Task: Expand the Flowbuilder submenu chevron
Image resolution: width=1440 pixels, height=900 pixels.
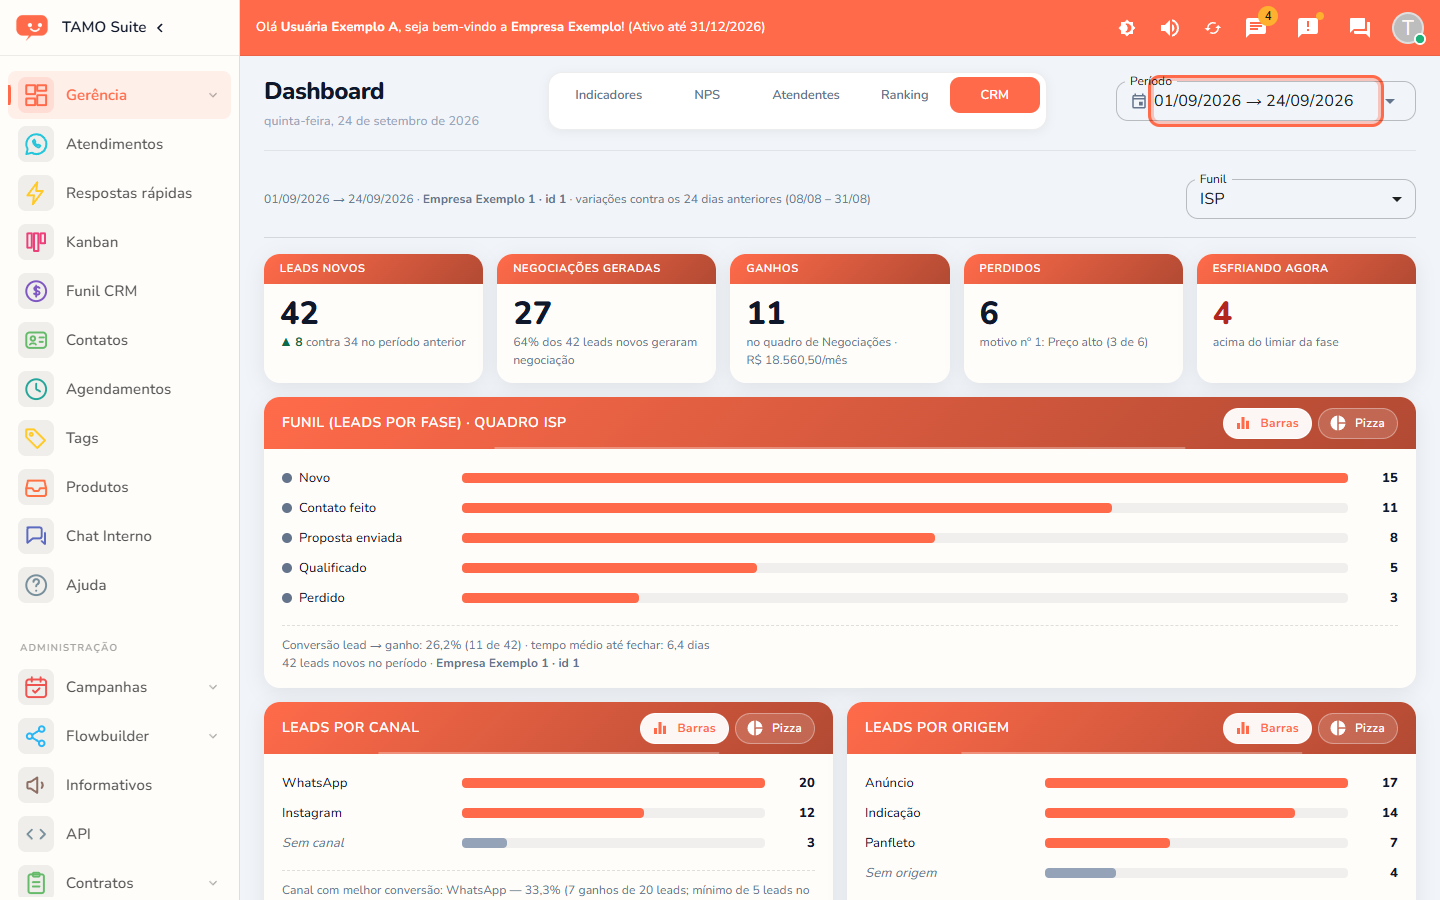Action: [x=213, y=736]
